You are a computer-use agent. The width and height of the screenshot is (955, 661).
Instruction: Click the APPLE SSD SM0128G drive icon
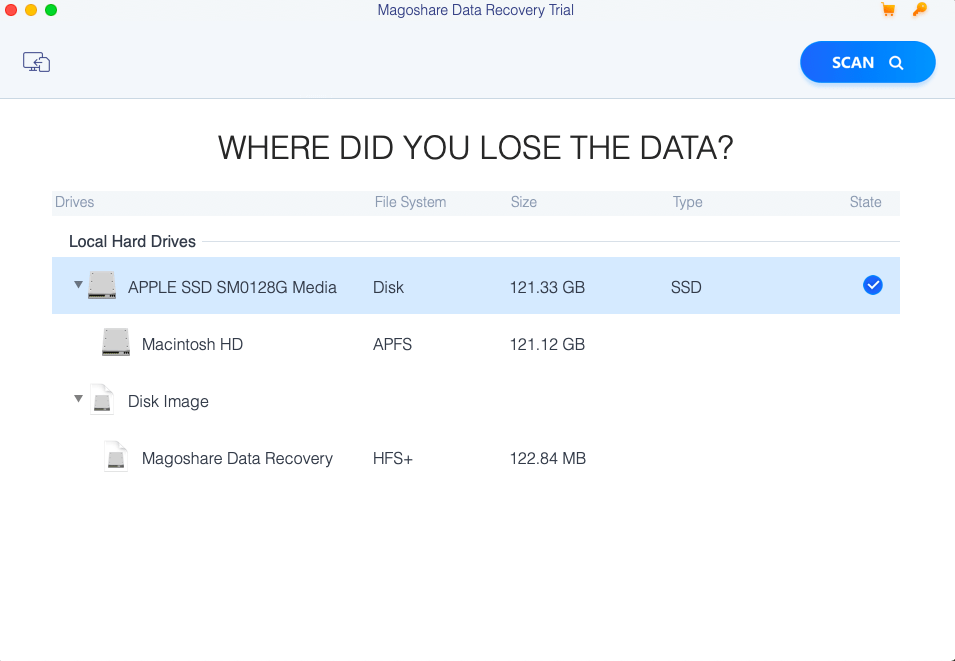(x=102, y=286)
